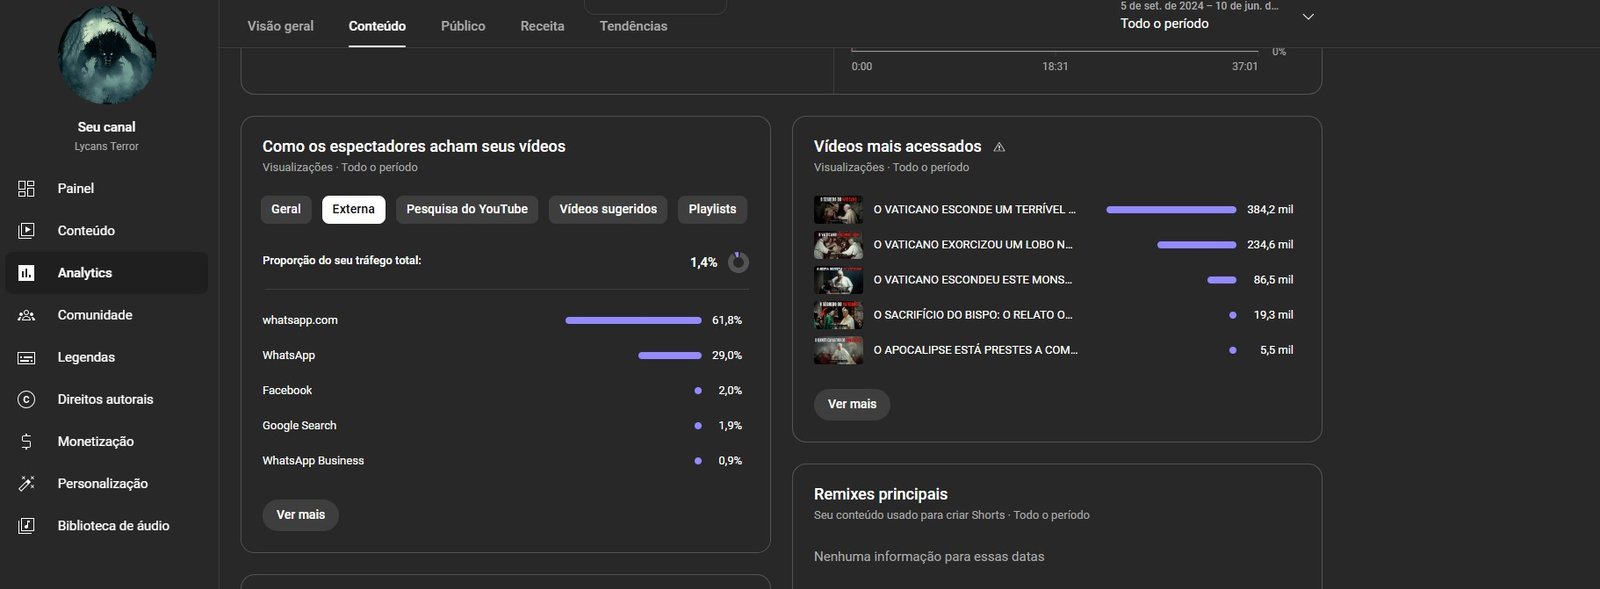Click the 86,5 mil views bar

(x=1222, y=279)
